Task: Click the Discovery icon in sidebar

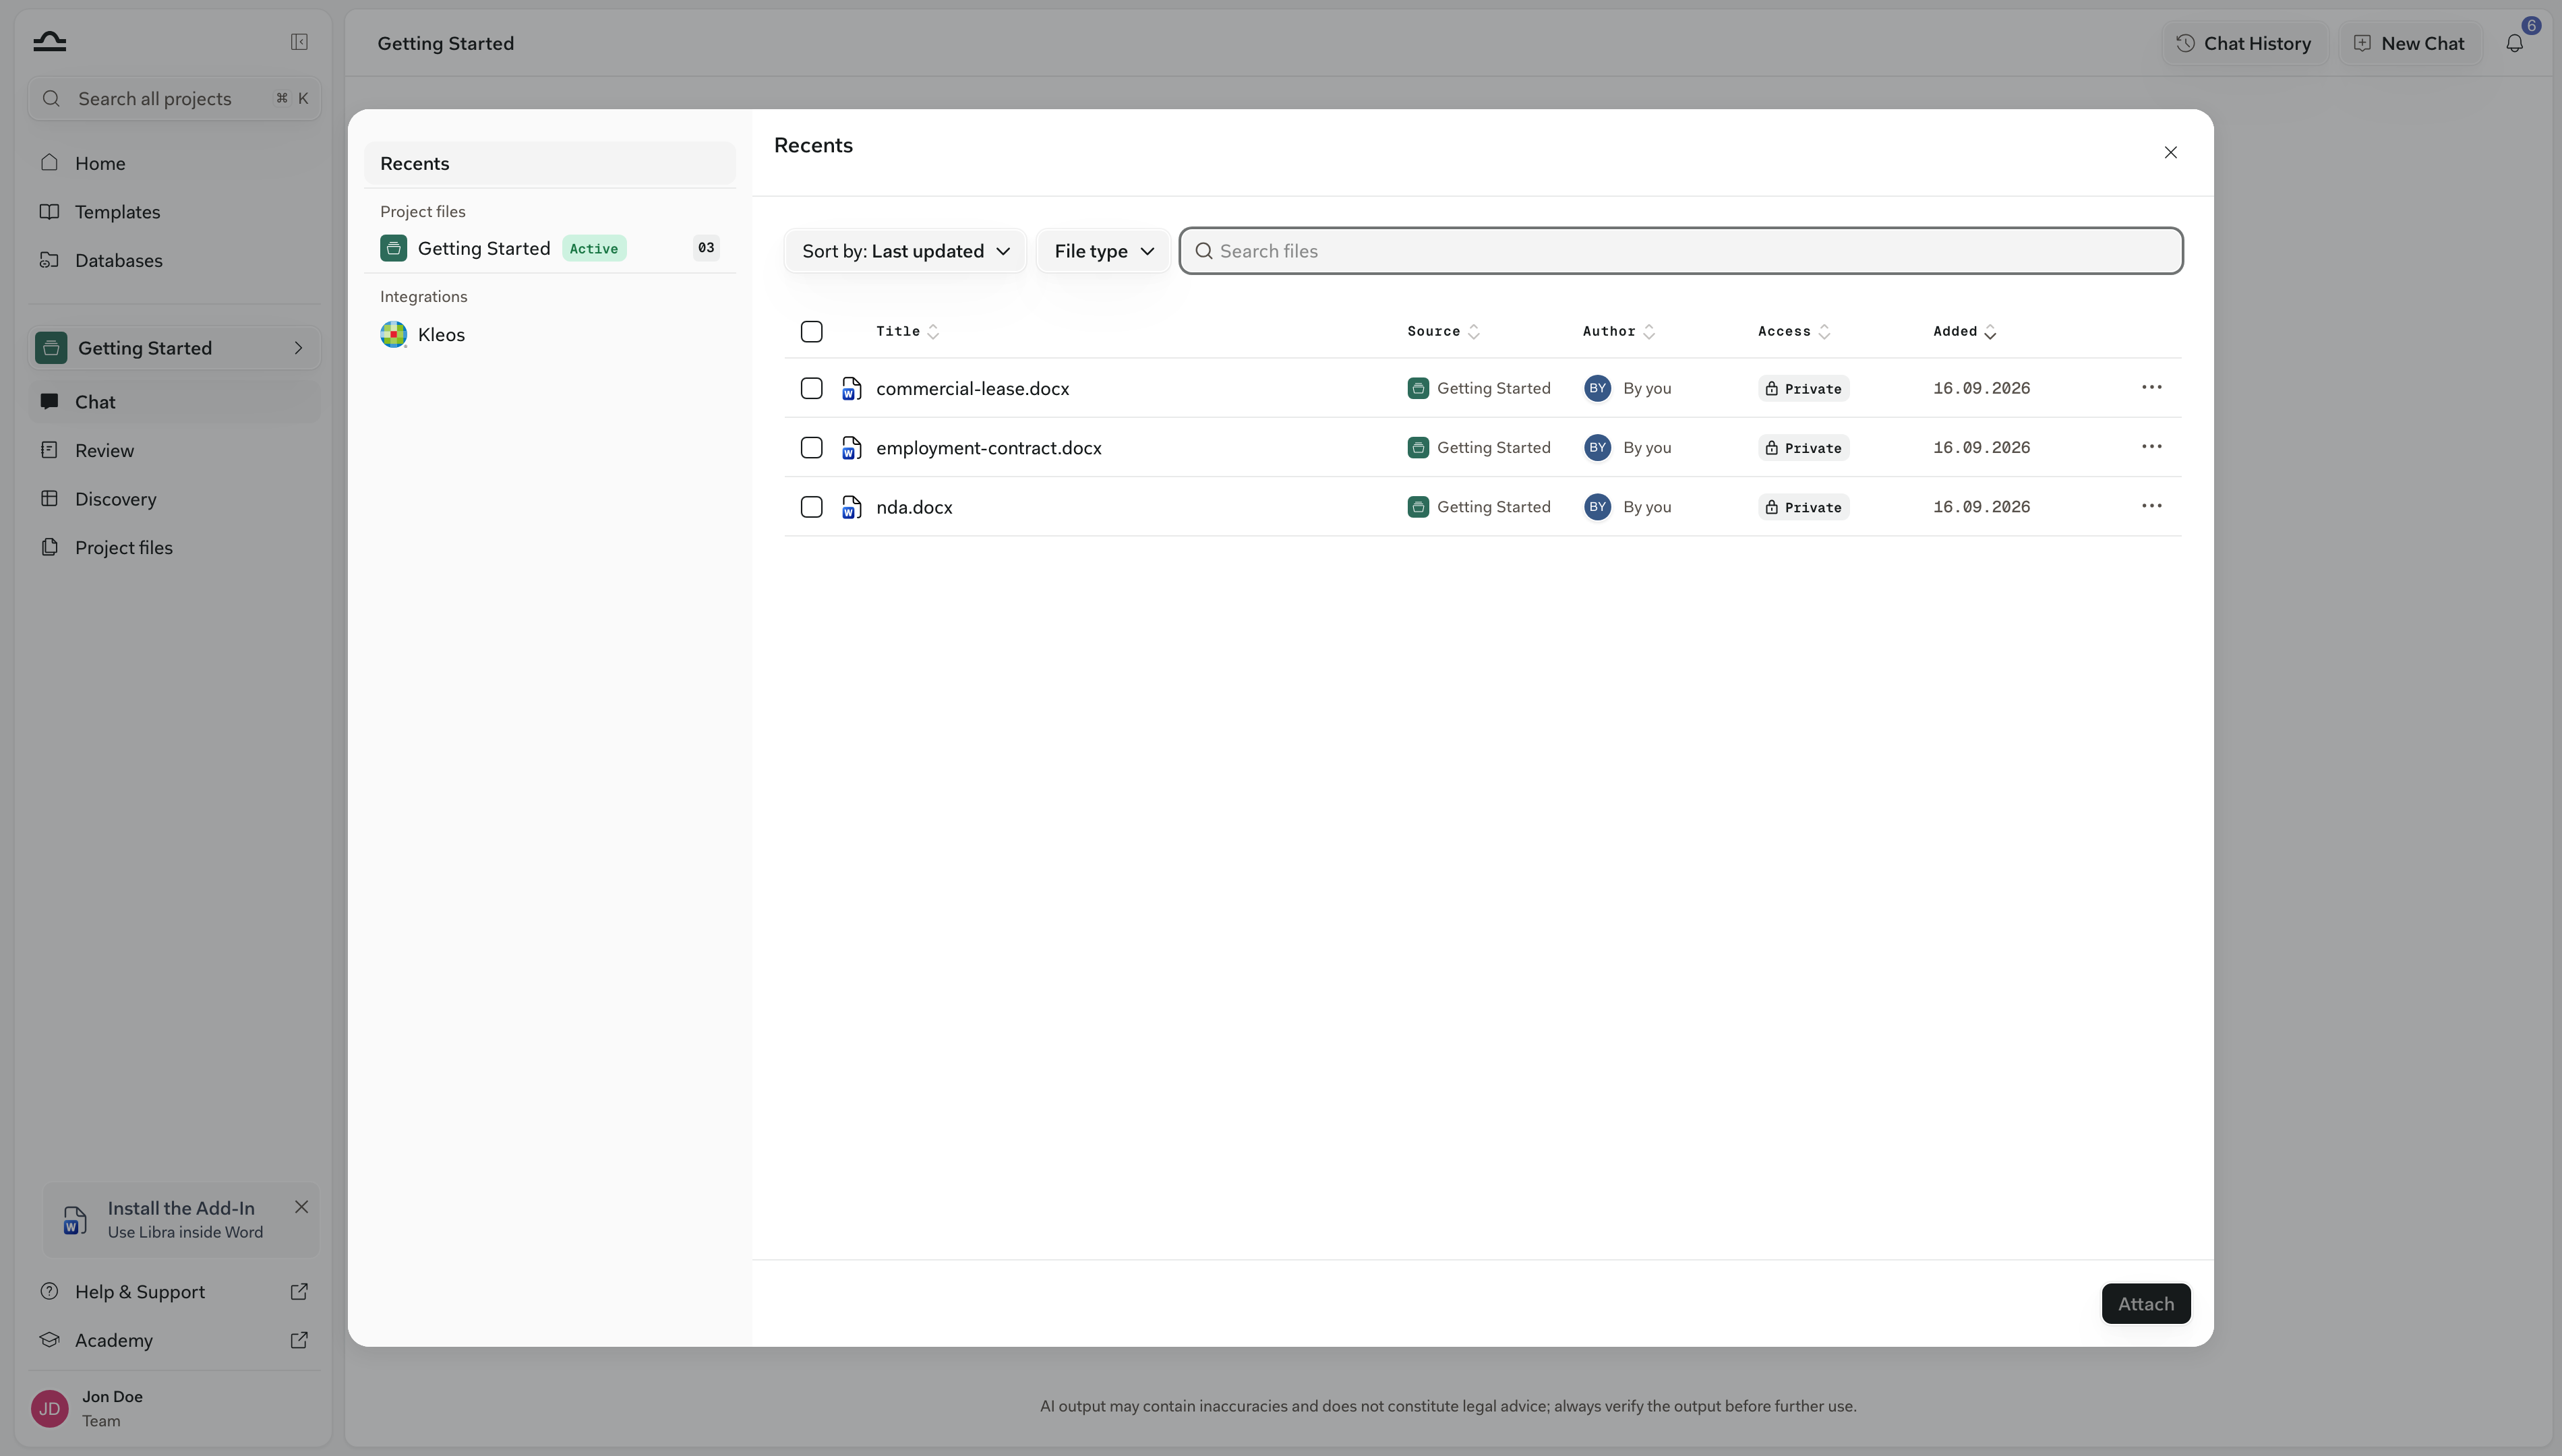Action: coord(49,498)
